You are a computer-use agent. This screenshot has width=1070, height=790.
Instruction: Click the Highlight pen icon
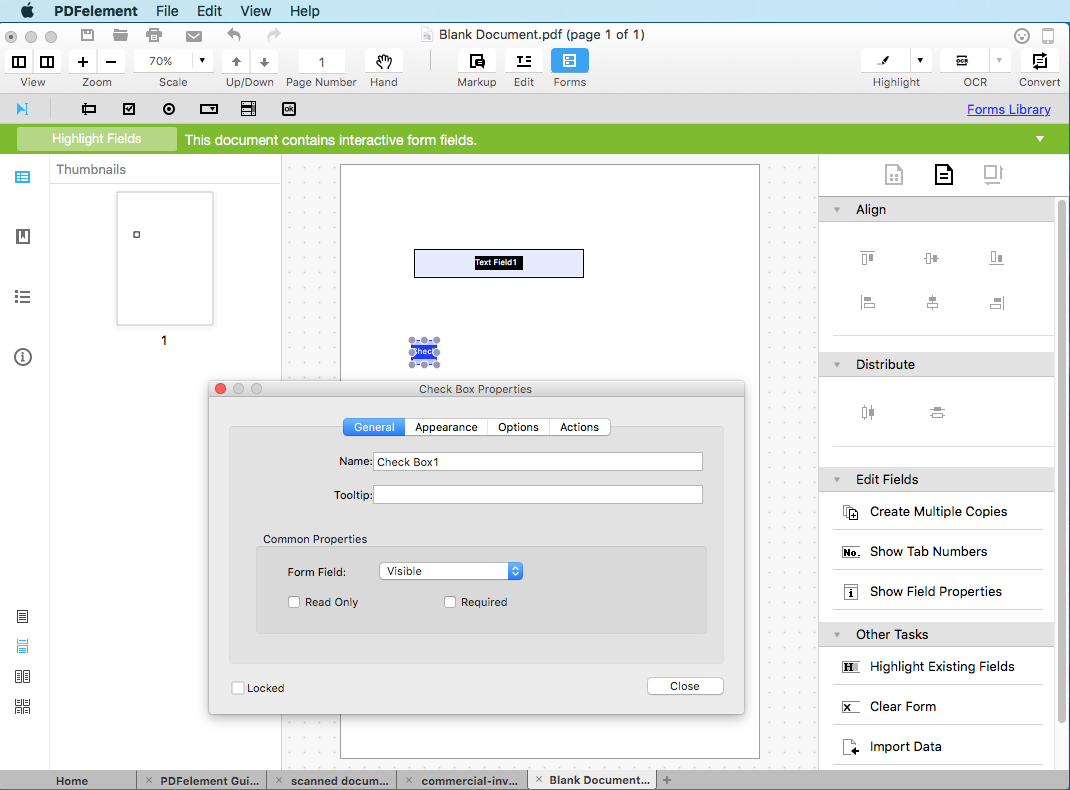[x=884, y=61]
